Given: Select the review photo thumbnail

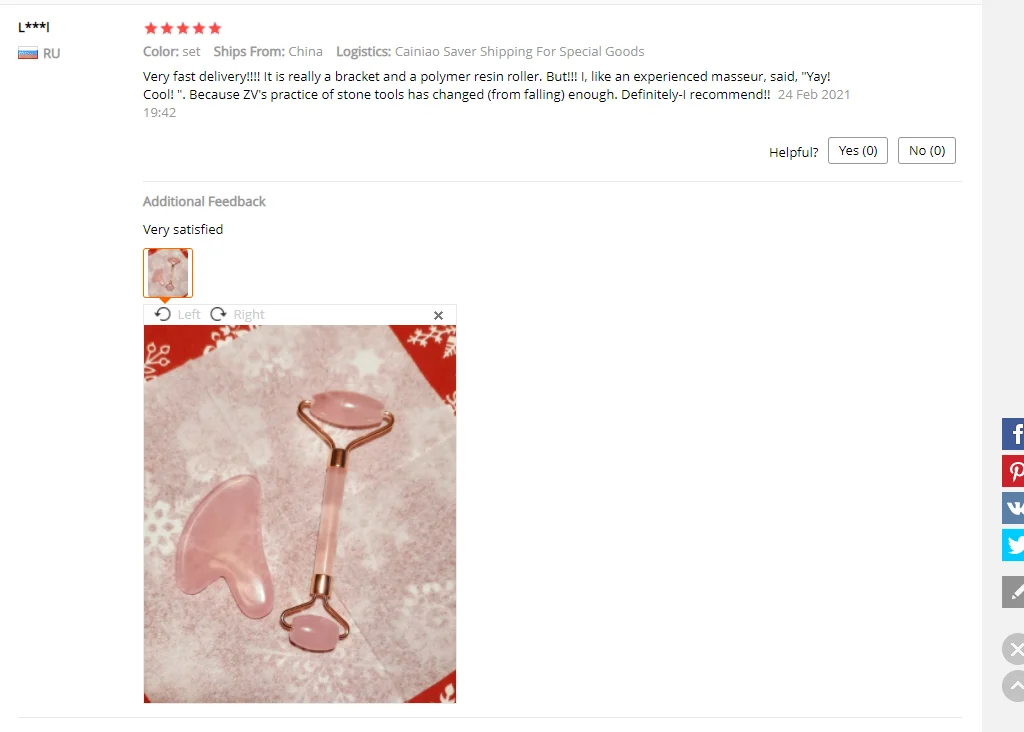Looking at the screenshot, I should (x=168, y=273).
